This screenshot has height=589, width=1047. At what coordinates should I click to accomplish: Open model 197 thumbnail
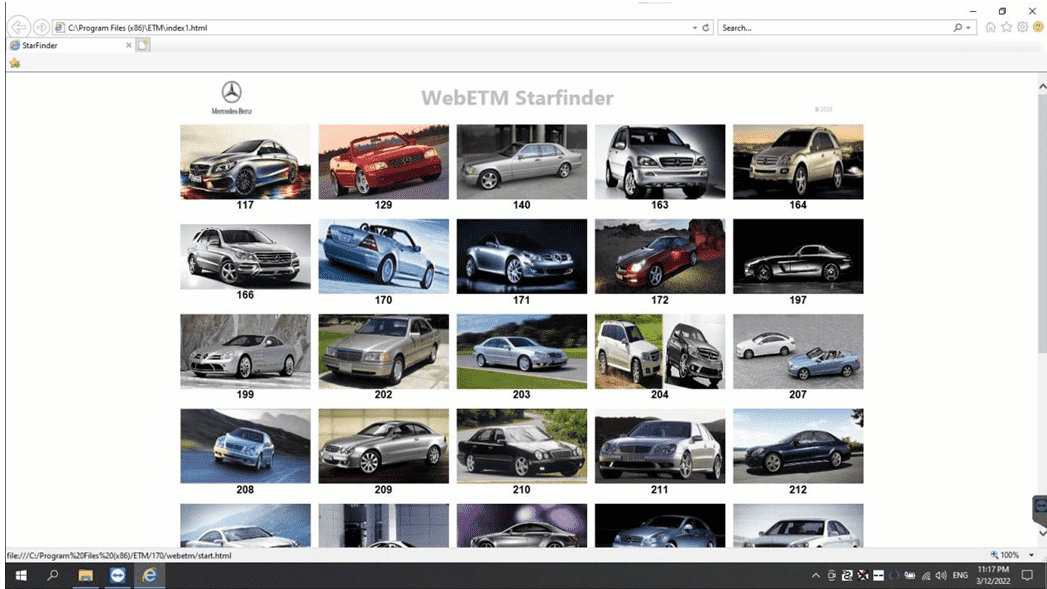coord(798,256)
